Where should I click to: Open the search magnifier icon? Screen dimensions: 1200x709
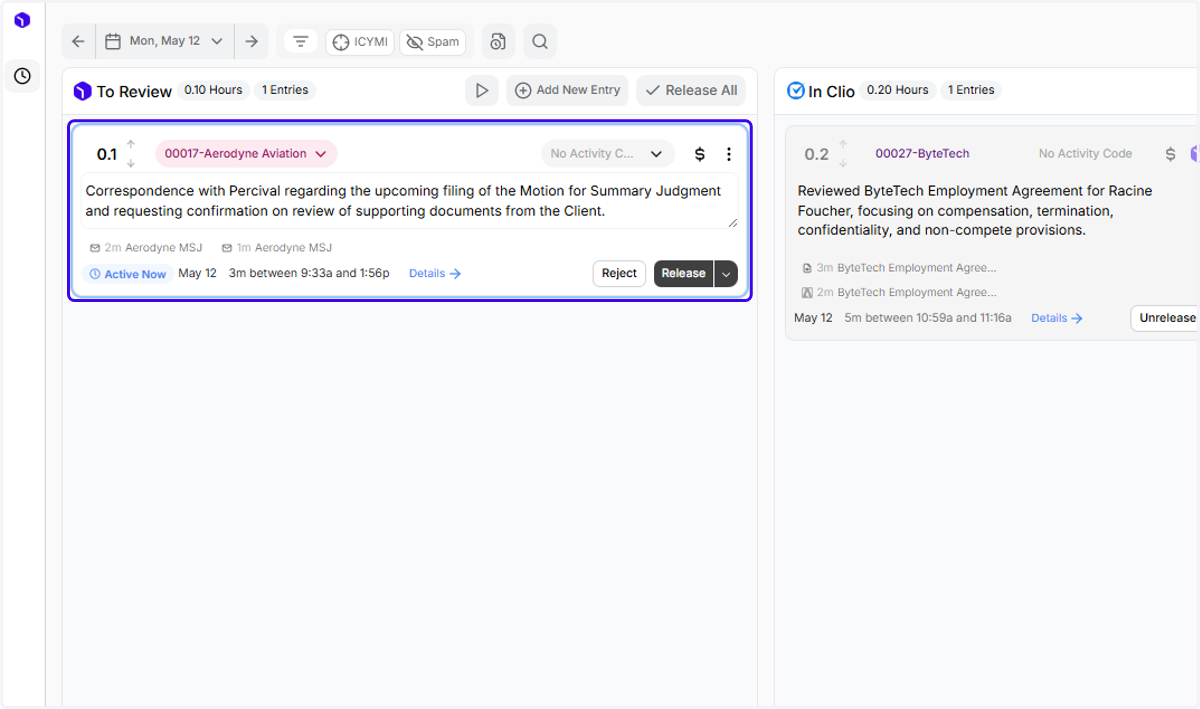coord(540,41)
